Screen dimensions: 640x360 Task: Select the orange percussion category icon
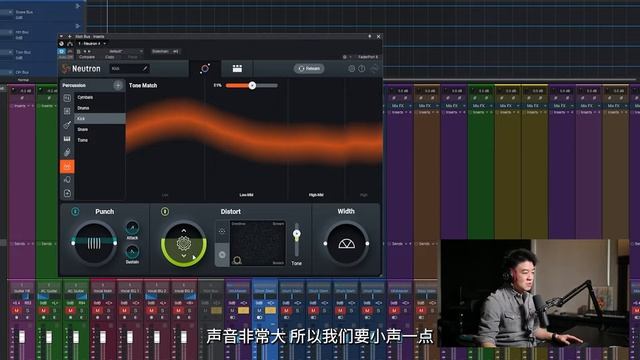67,166
